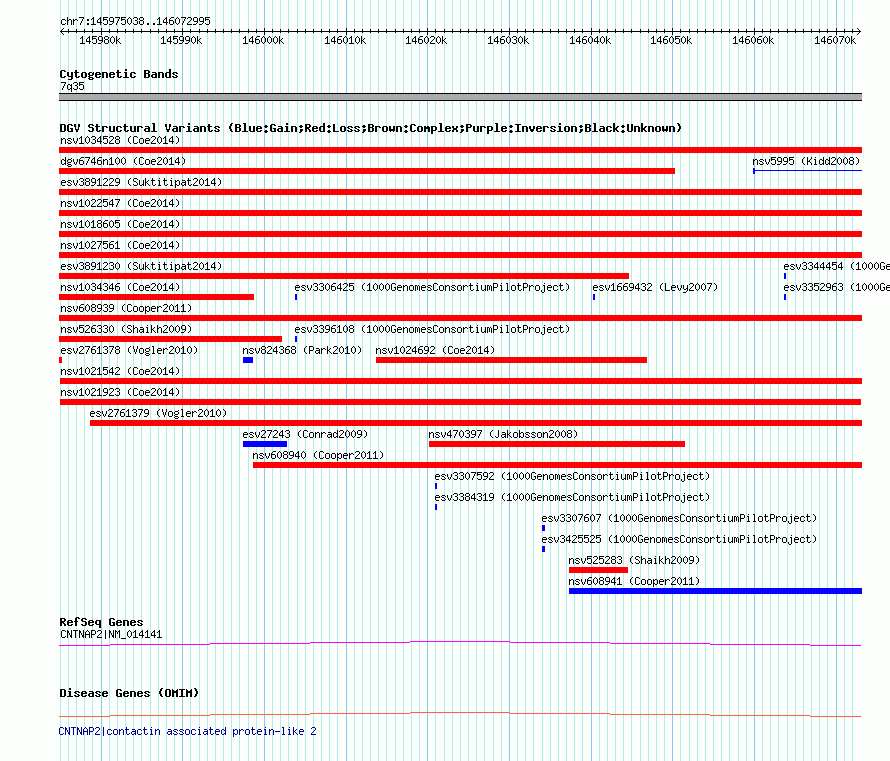Click the 7q35 band label

[x=72, y=86]
